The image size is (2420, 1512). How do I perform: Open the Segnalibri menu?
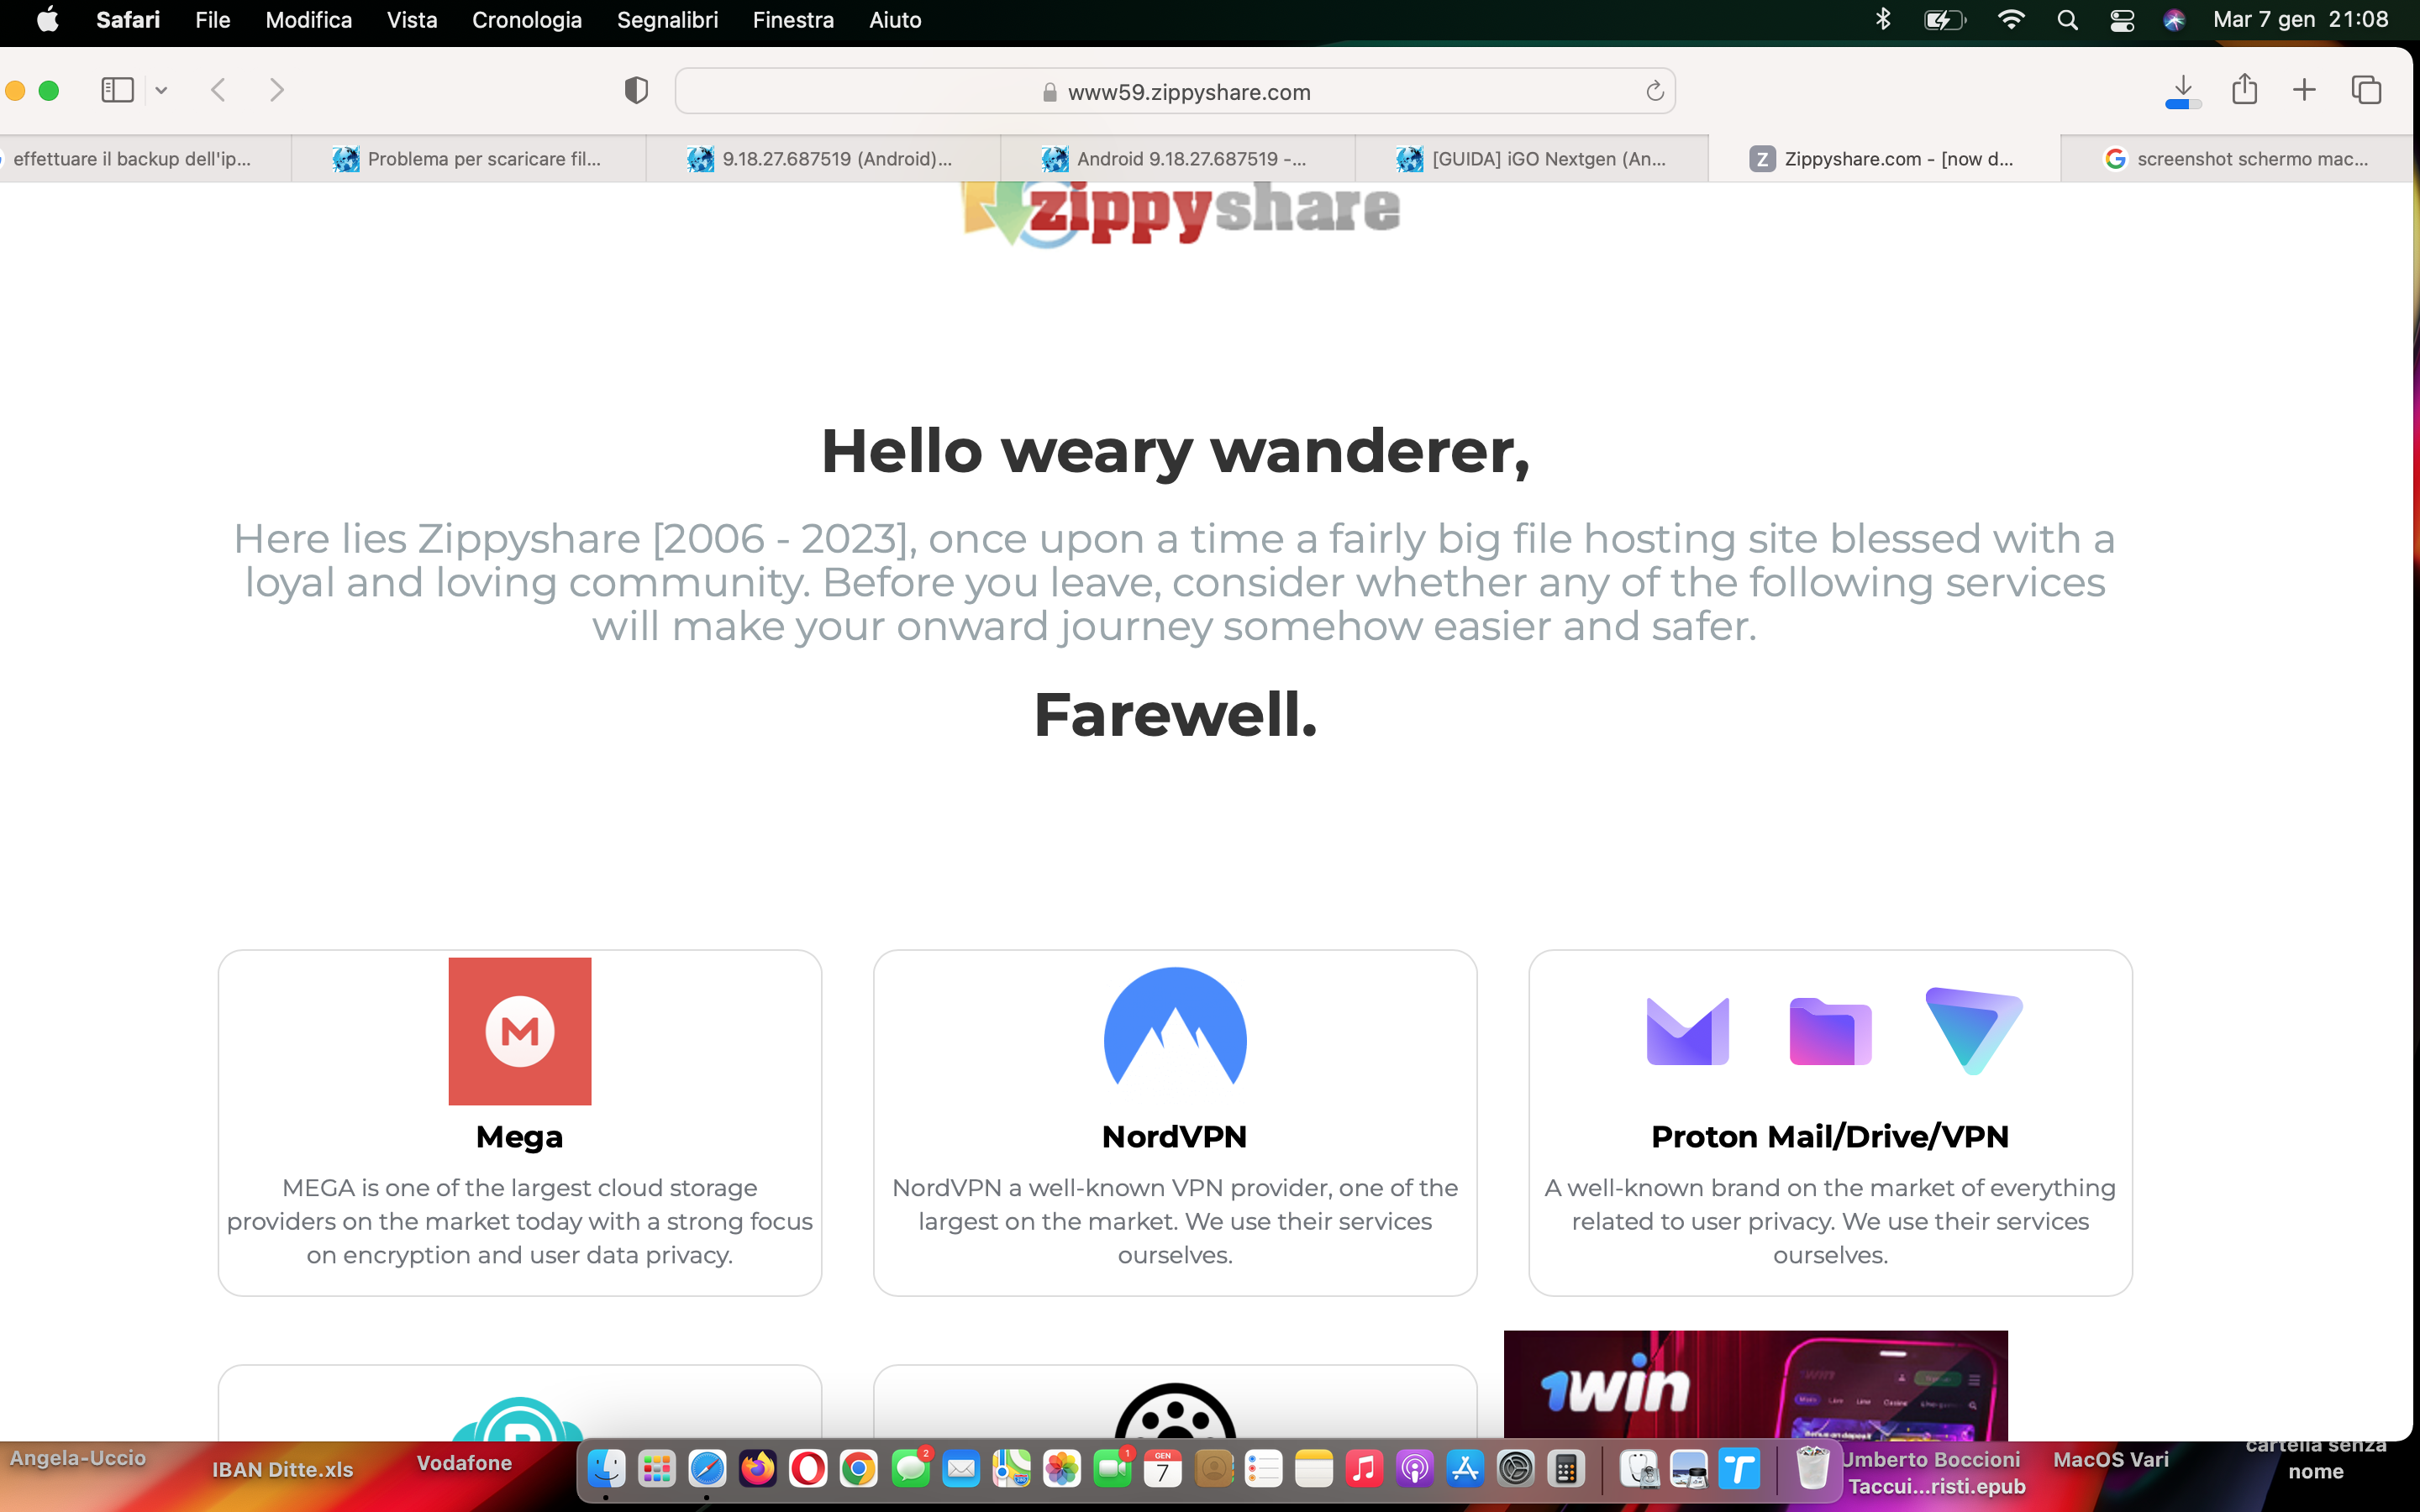[x=667, y=20]
